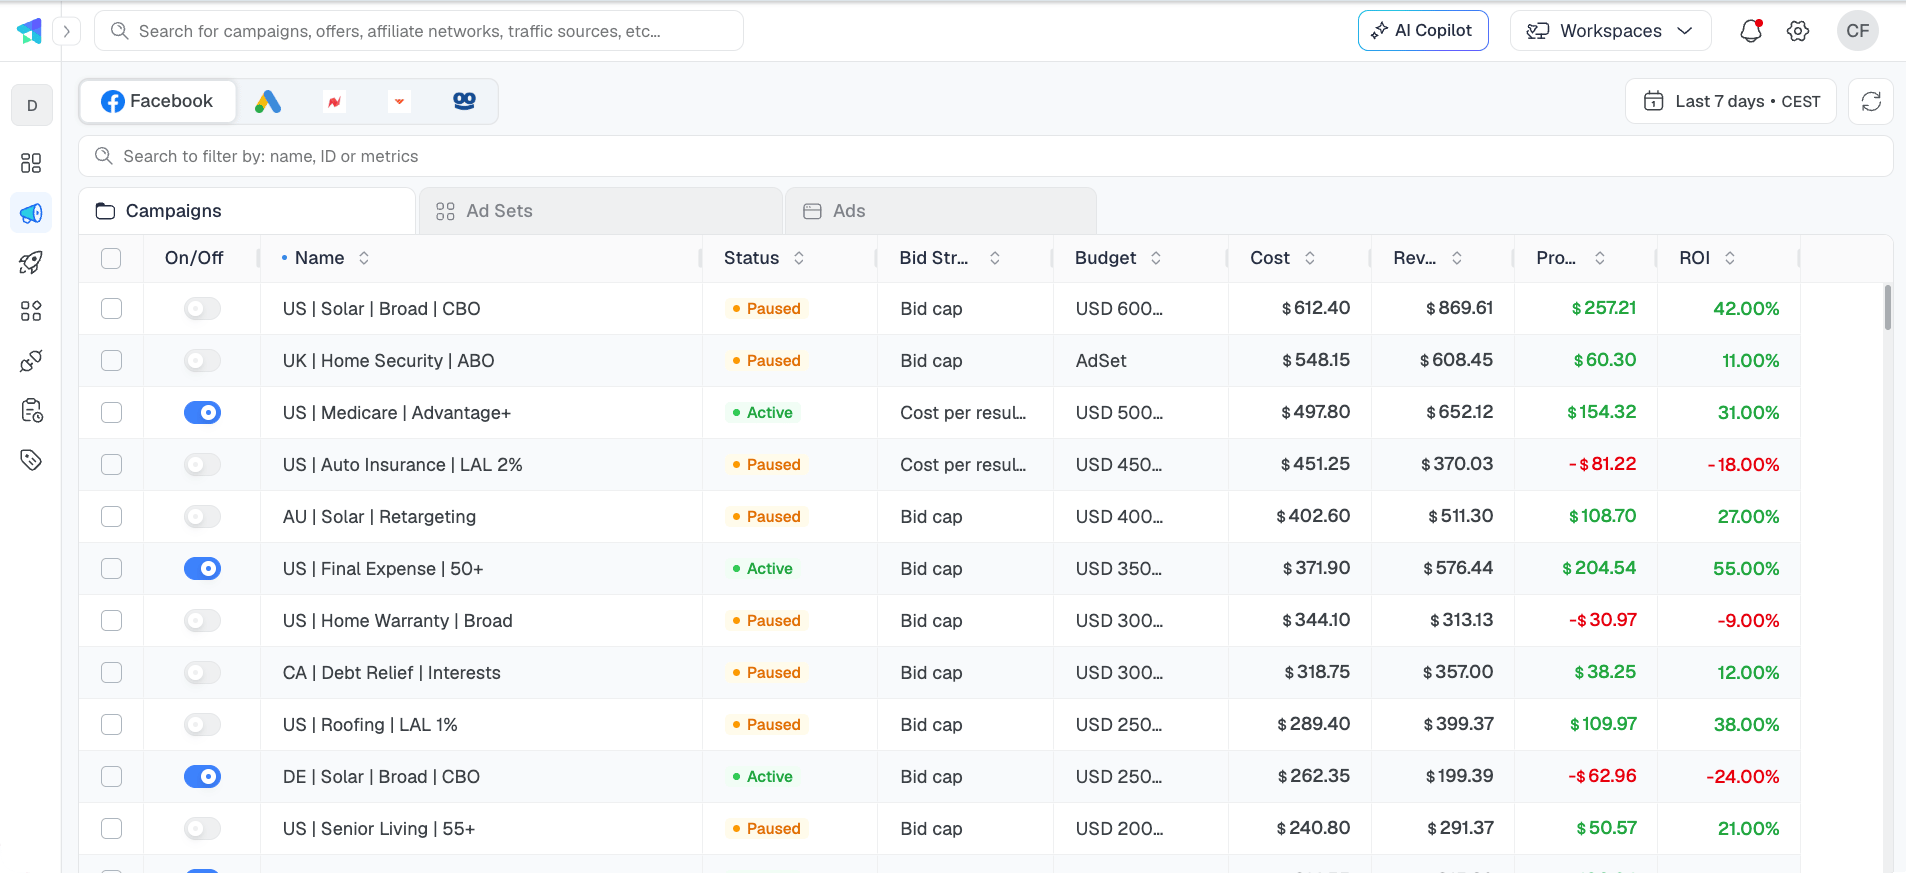
Task: Turn off DE | Solar | Broad | CBO switch
Action: click(202, 777)
